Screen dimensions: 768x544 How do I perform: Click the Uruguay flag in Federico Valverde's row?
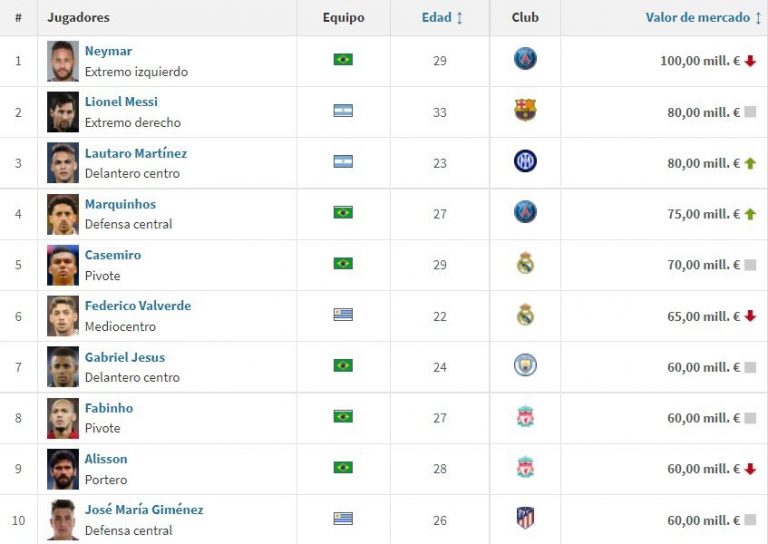(x=343, y=315)
